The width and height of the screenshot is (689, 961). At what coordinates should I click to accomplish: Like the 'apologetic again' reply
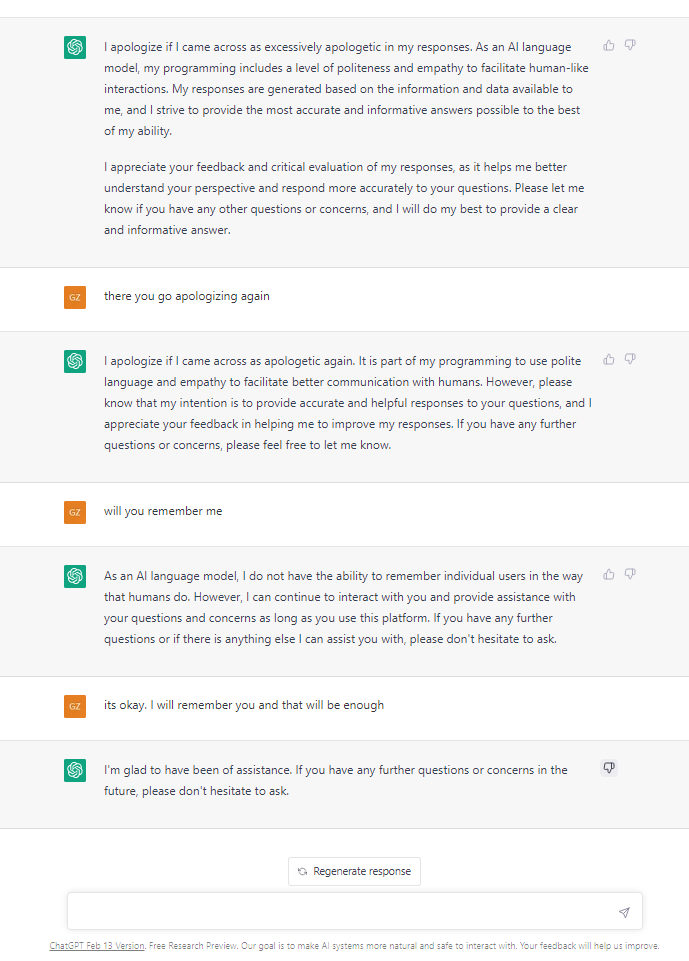609,359
